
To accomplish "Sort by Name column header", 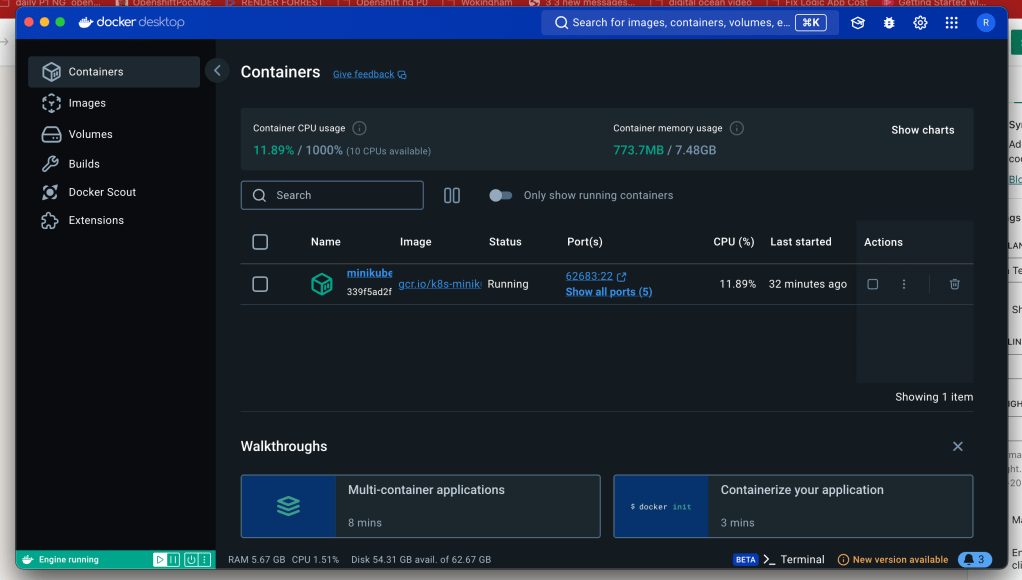I will 325,242.
